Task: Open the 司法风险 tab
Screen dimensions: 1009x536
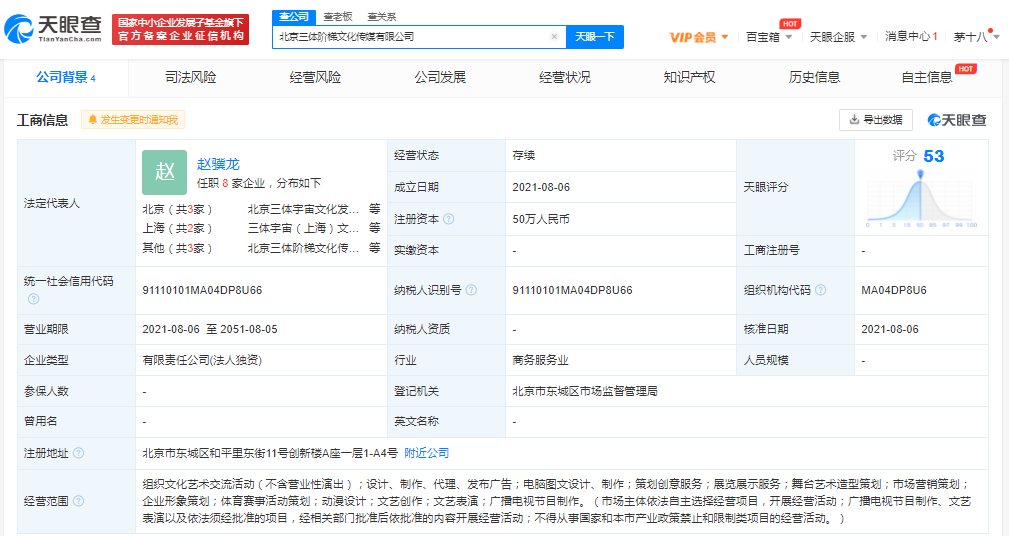Action: [x=190, y=78]
